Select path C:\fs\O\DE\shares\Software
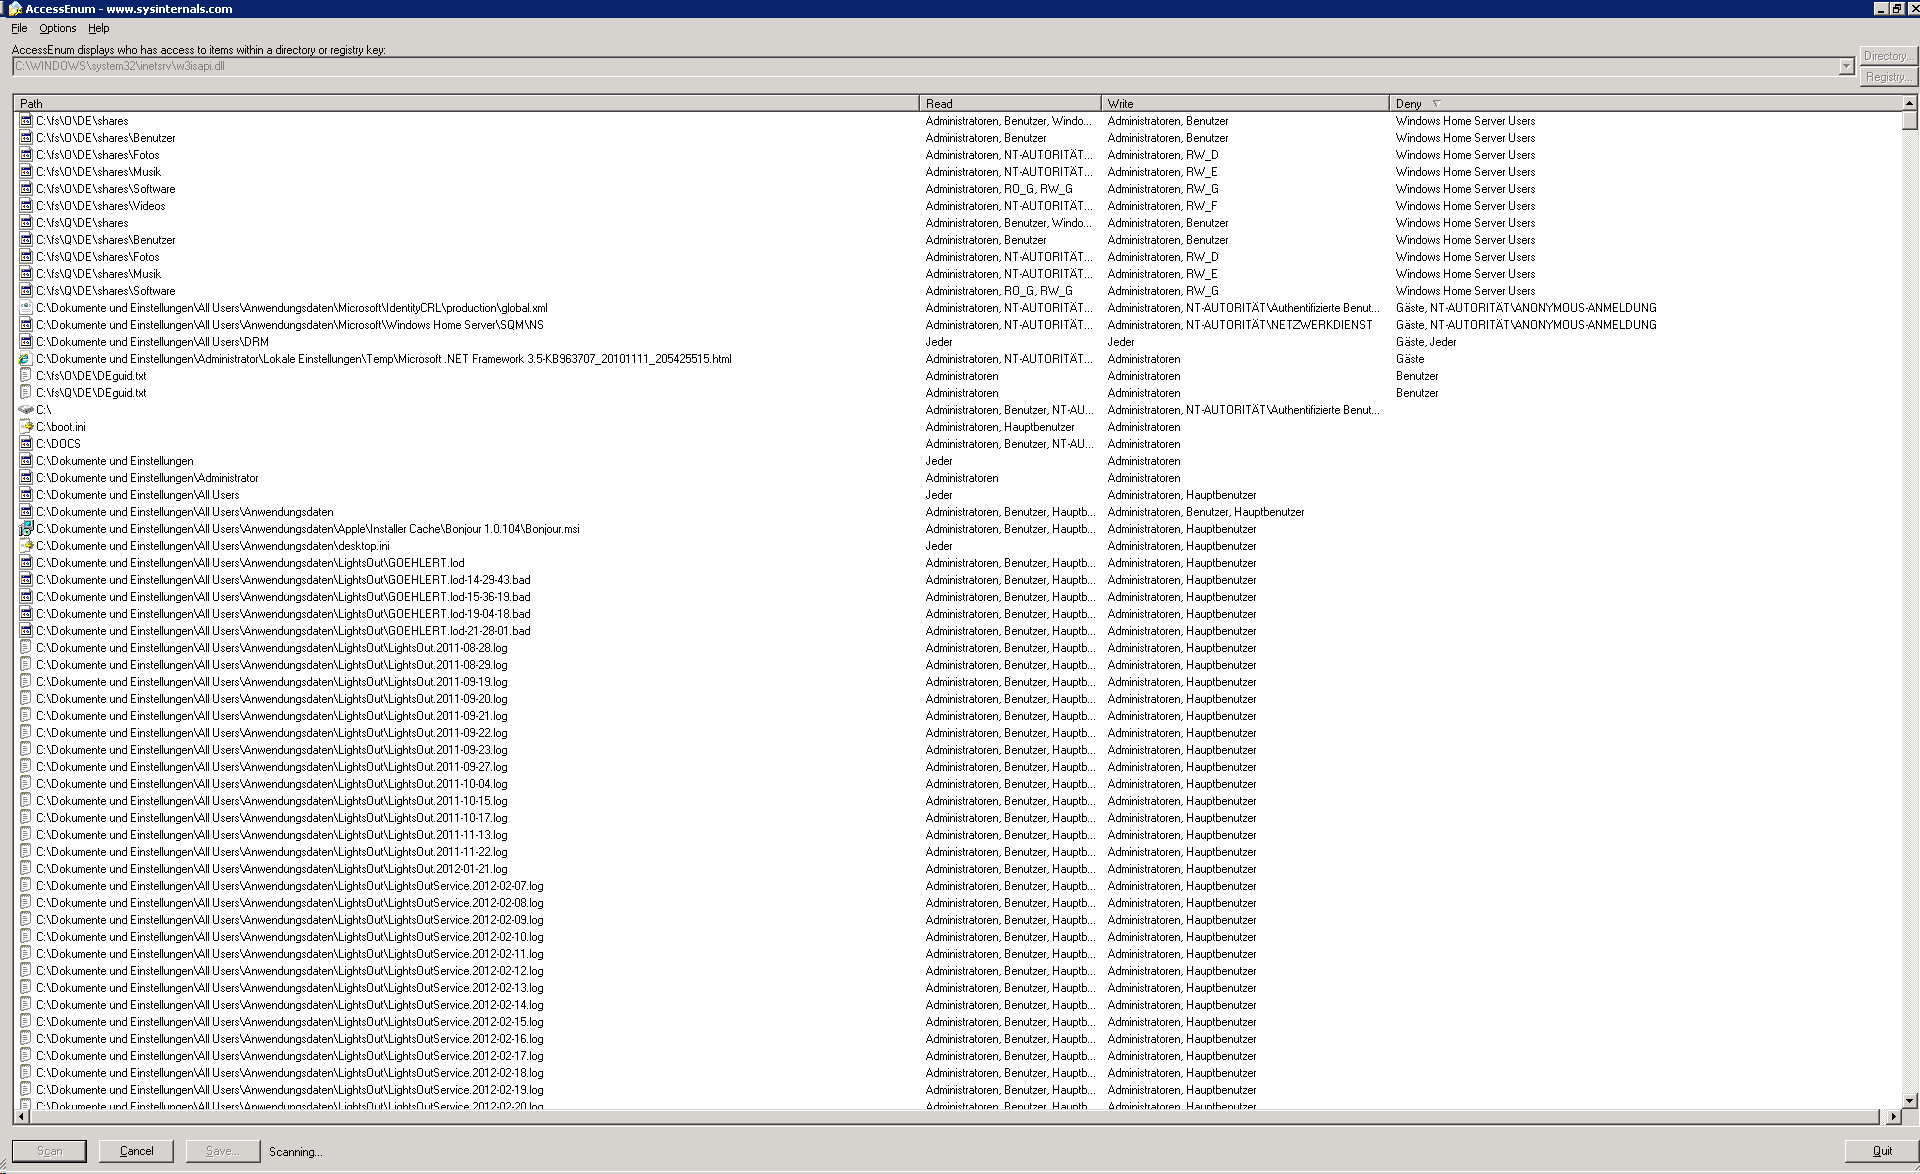1920x1174 pixels. [106, 189]
